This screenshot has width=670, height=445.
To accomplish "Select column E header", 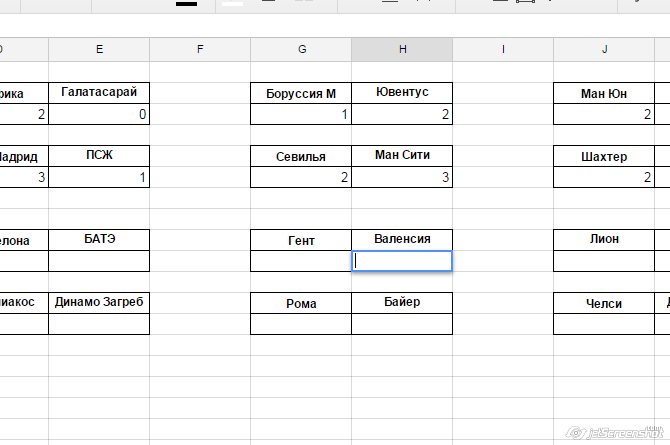I will [99, 49].
